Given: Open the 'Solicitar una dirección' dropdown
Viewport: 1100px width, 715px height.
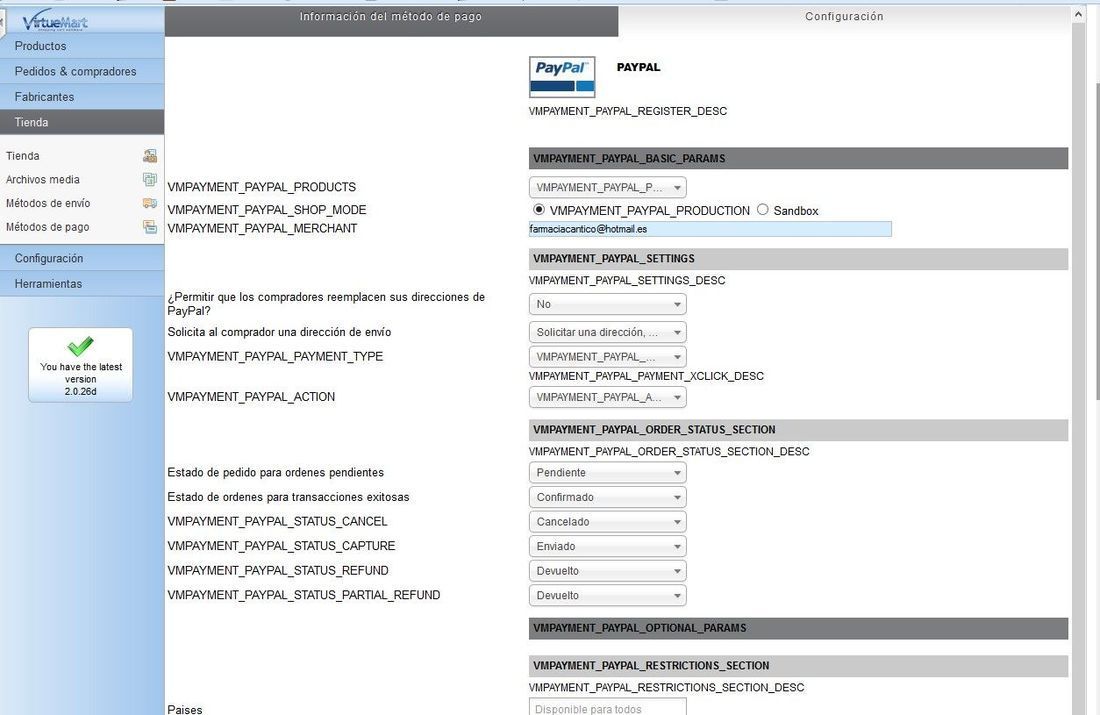Looking at the screenshot, I should click(608, 333).
